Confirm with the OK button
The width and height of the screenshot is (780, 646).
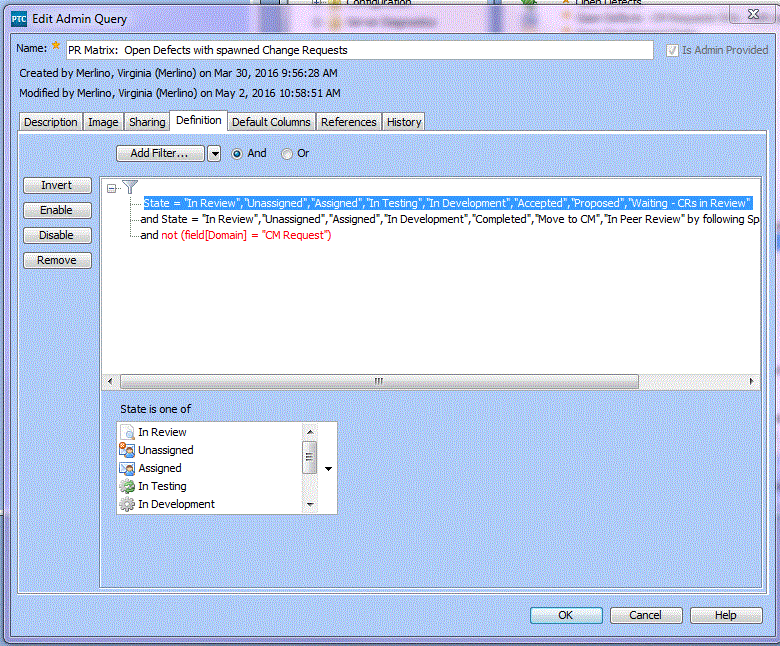[x=566, y=615]
